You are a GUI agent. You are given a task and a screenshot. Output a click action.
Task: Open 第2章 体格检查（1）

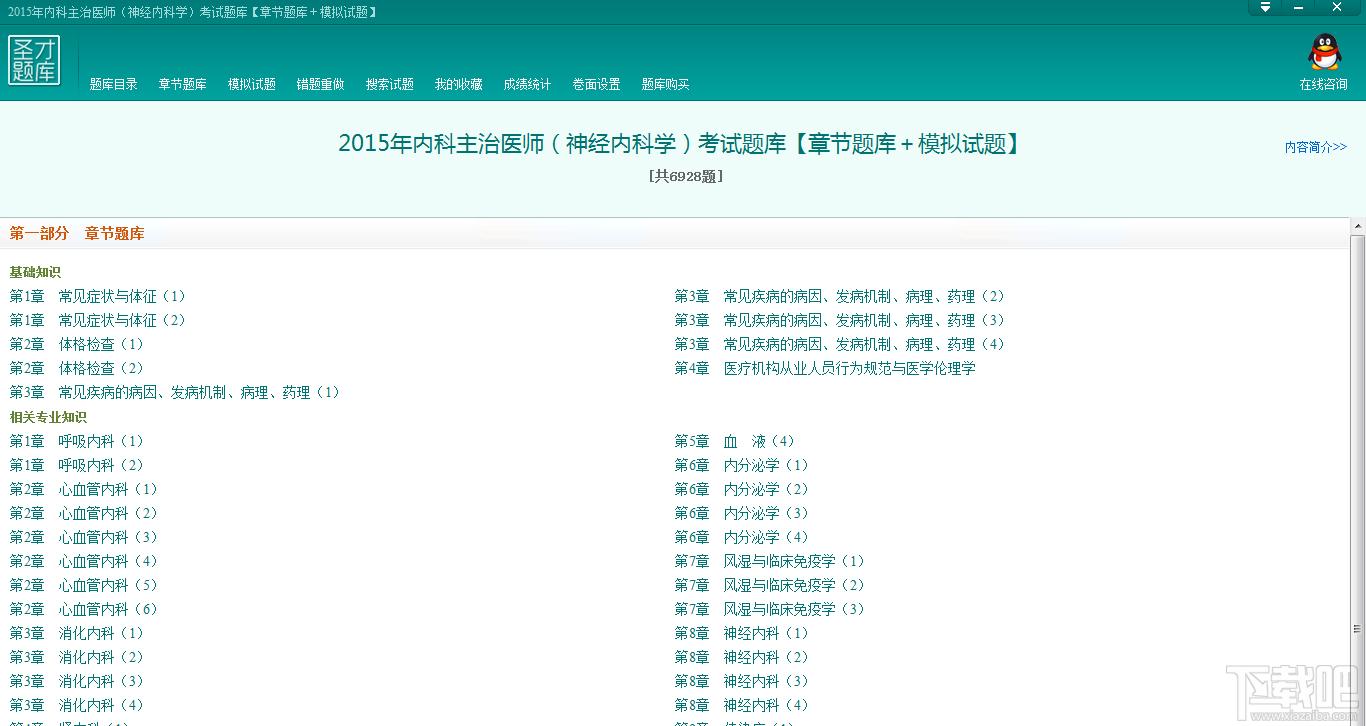77,344
